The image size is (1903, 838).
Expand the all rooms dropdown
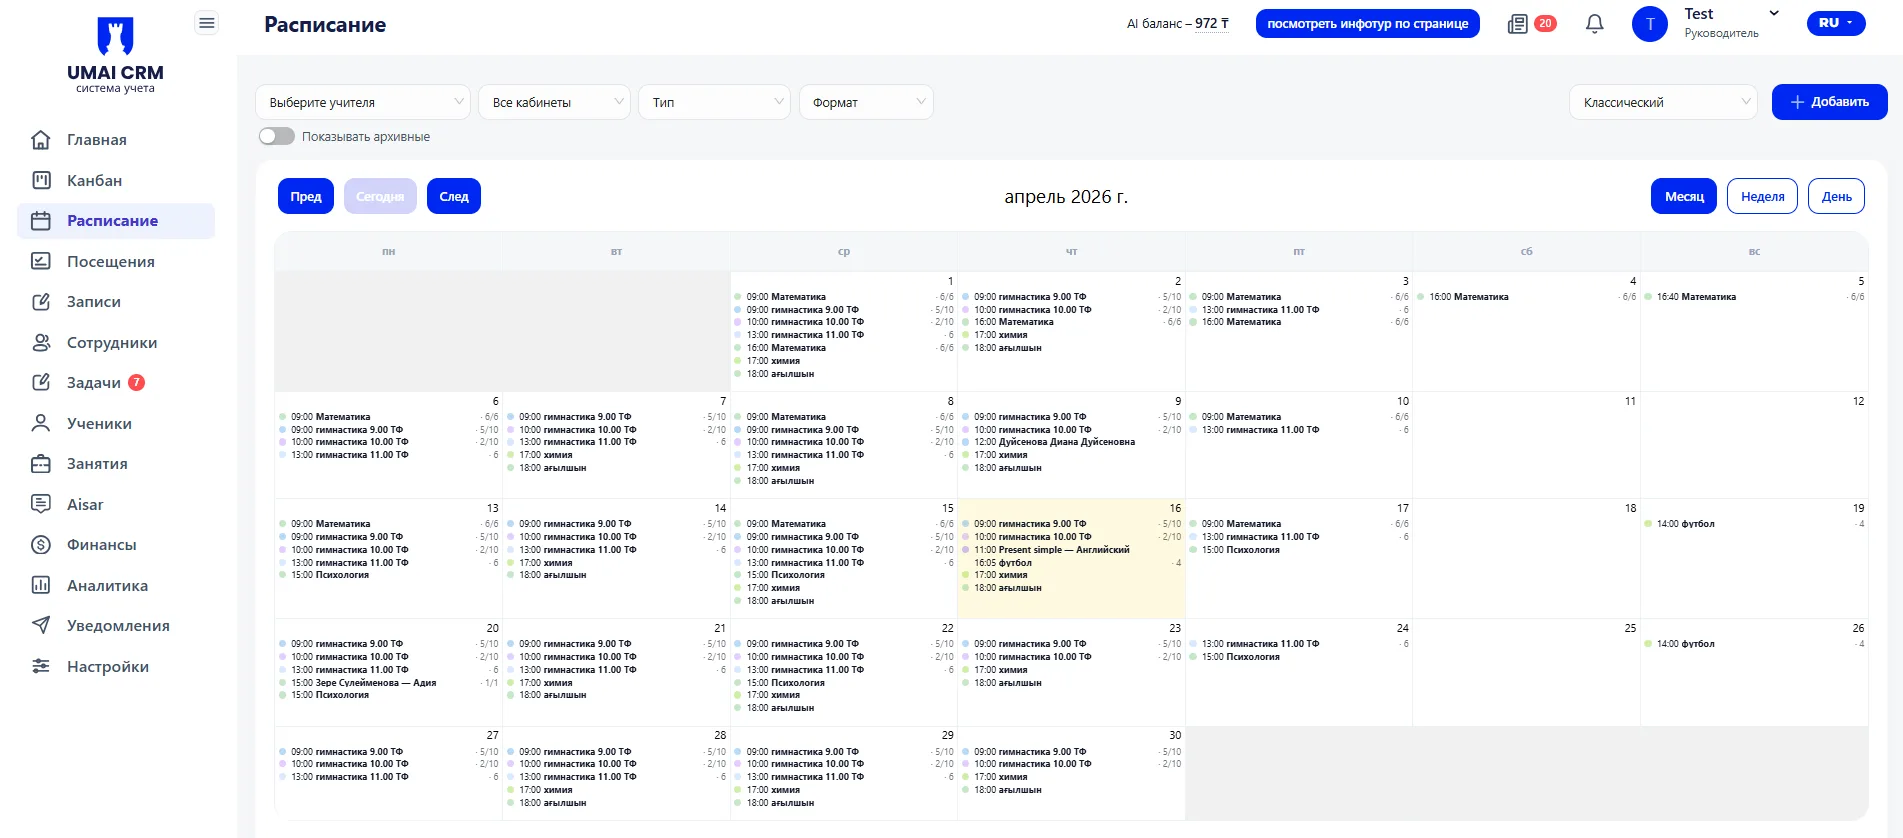[x=554, y=102]
